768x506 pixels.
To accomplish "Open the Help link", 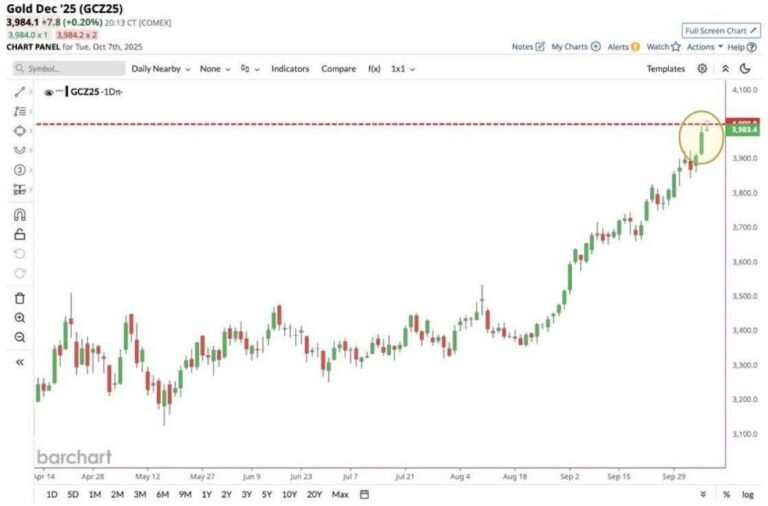I will point(742,47).
